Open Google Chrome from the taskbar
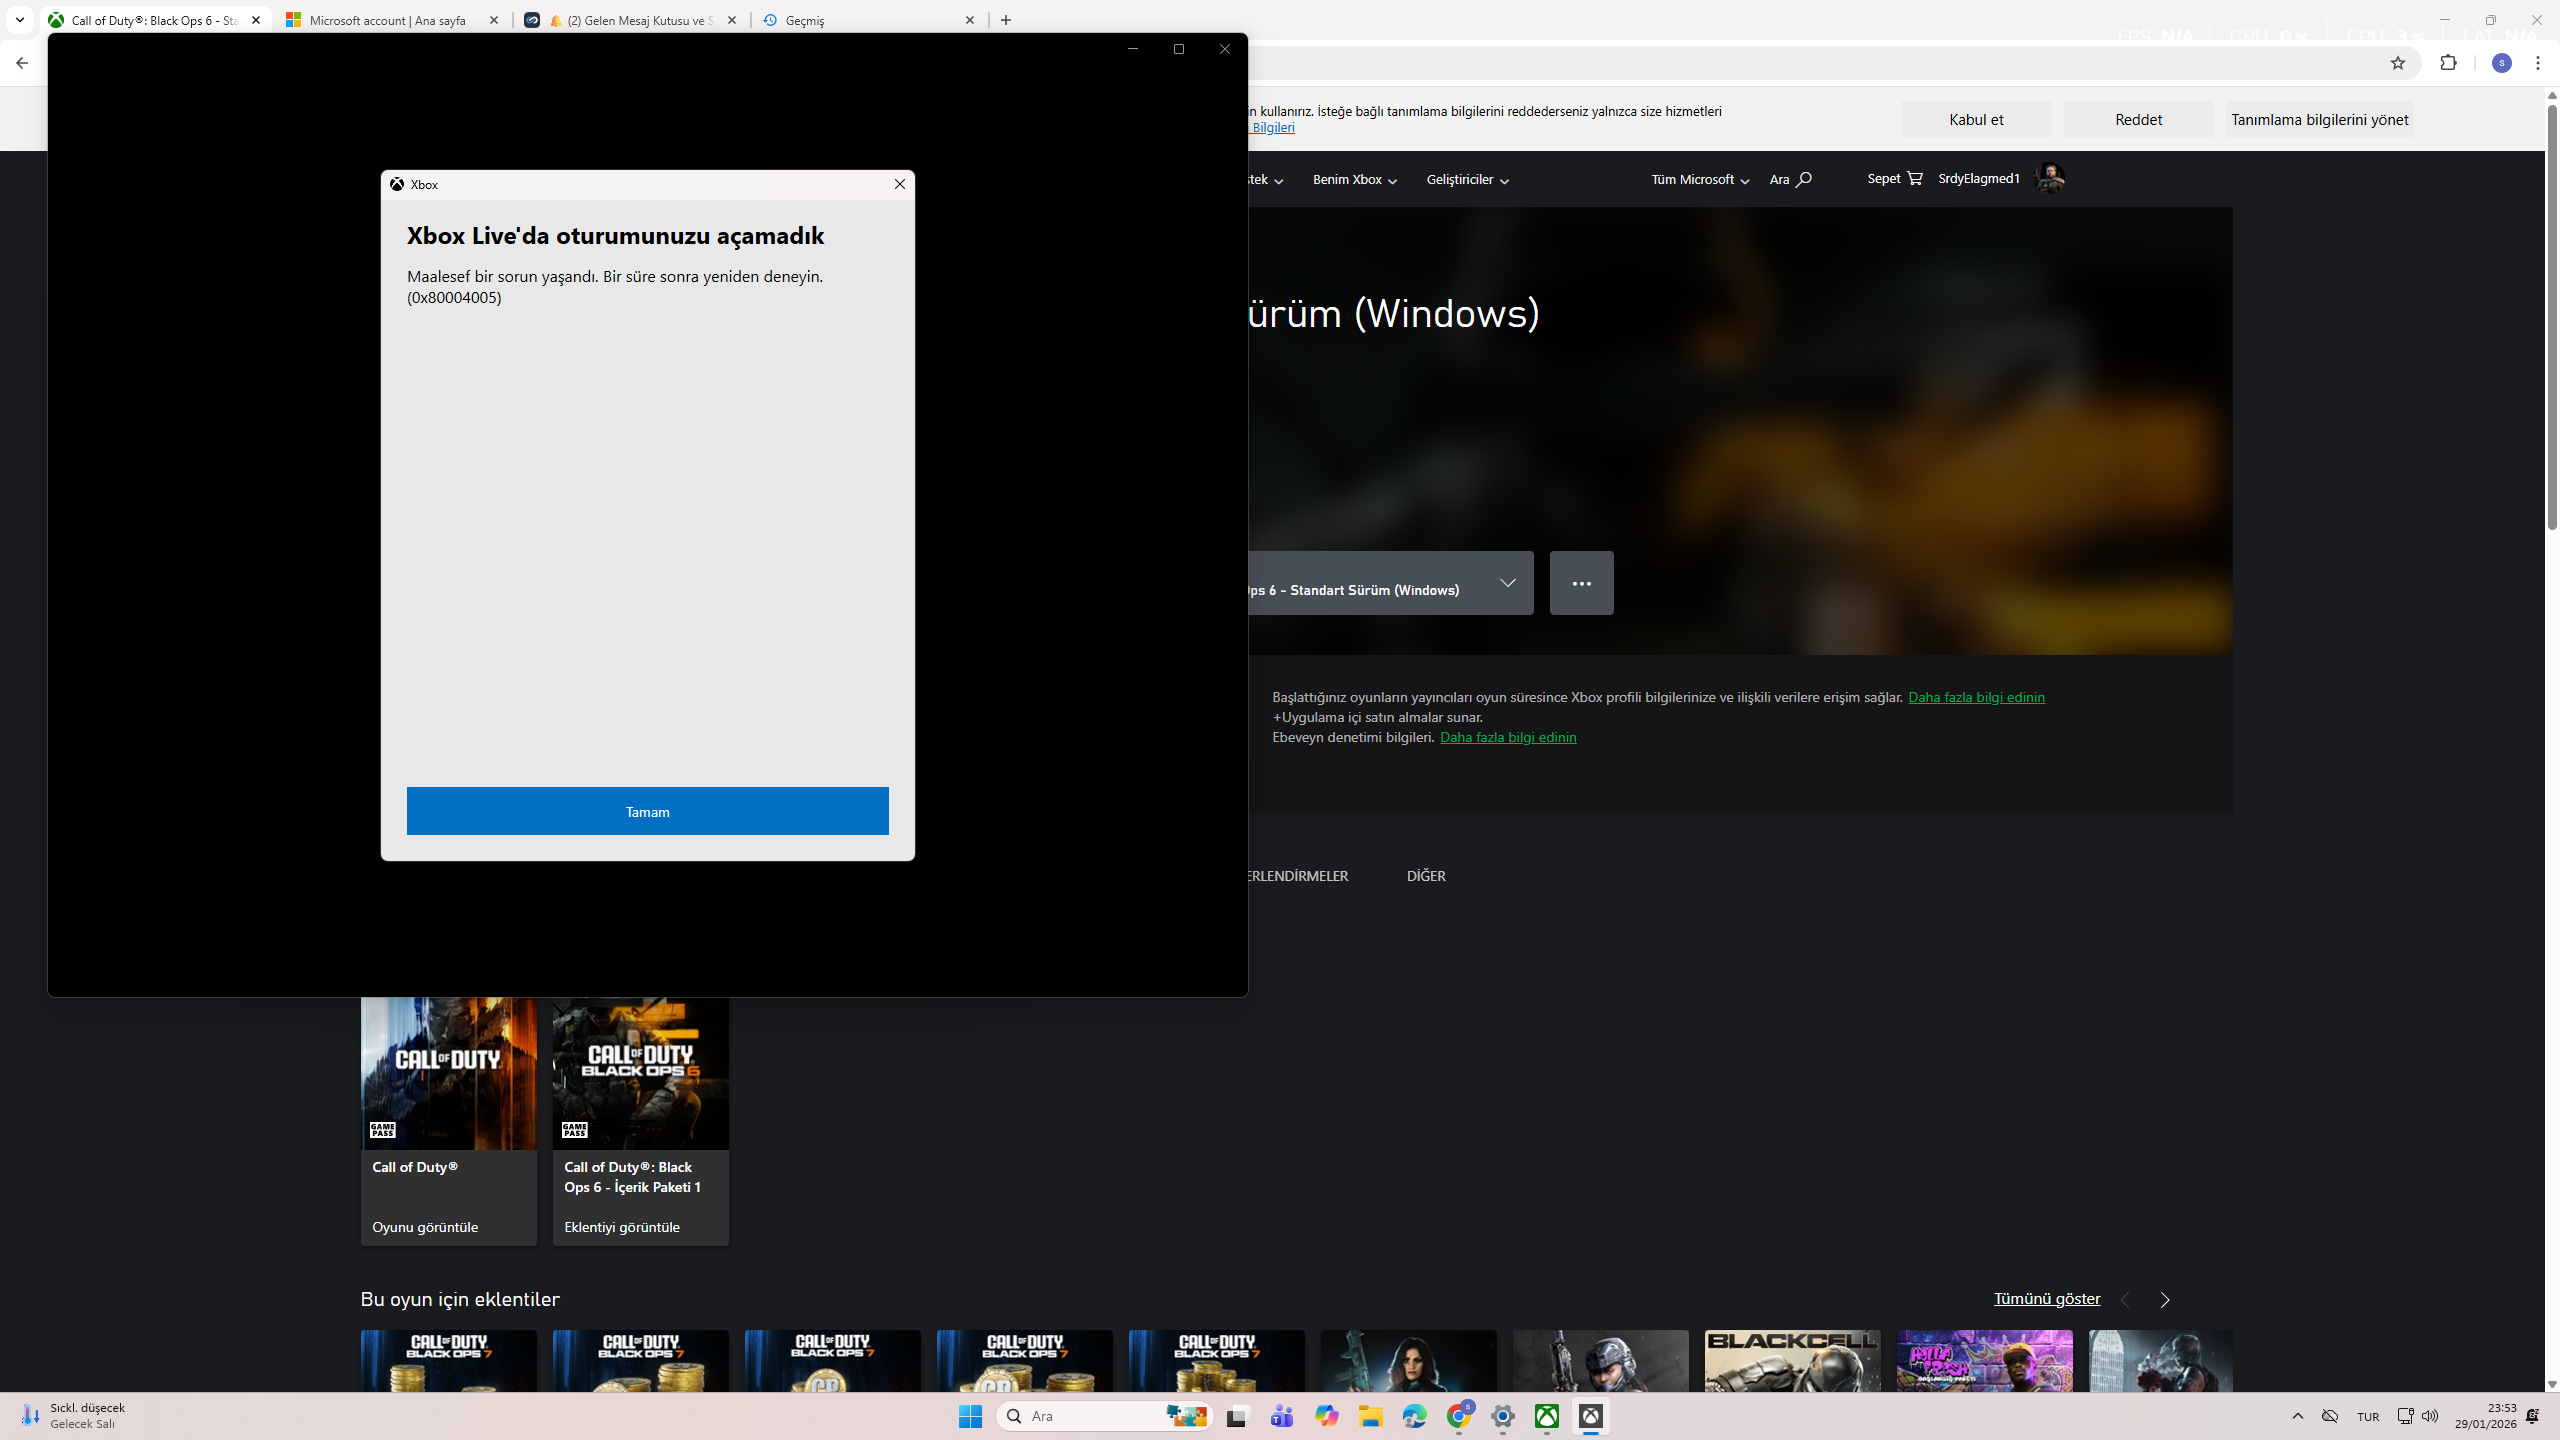This screenshot has width=2560, height=1440. click(1459, 1416)
